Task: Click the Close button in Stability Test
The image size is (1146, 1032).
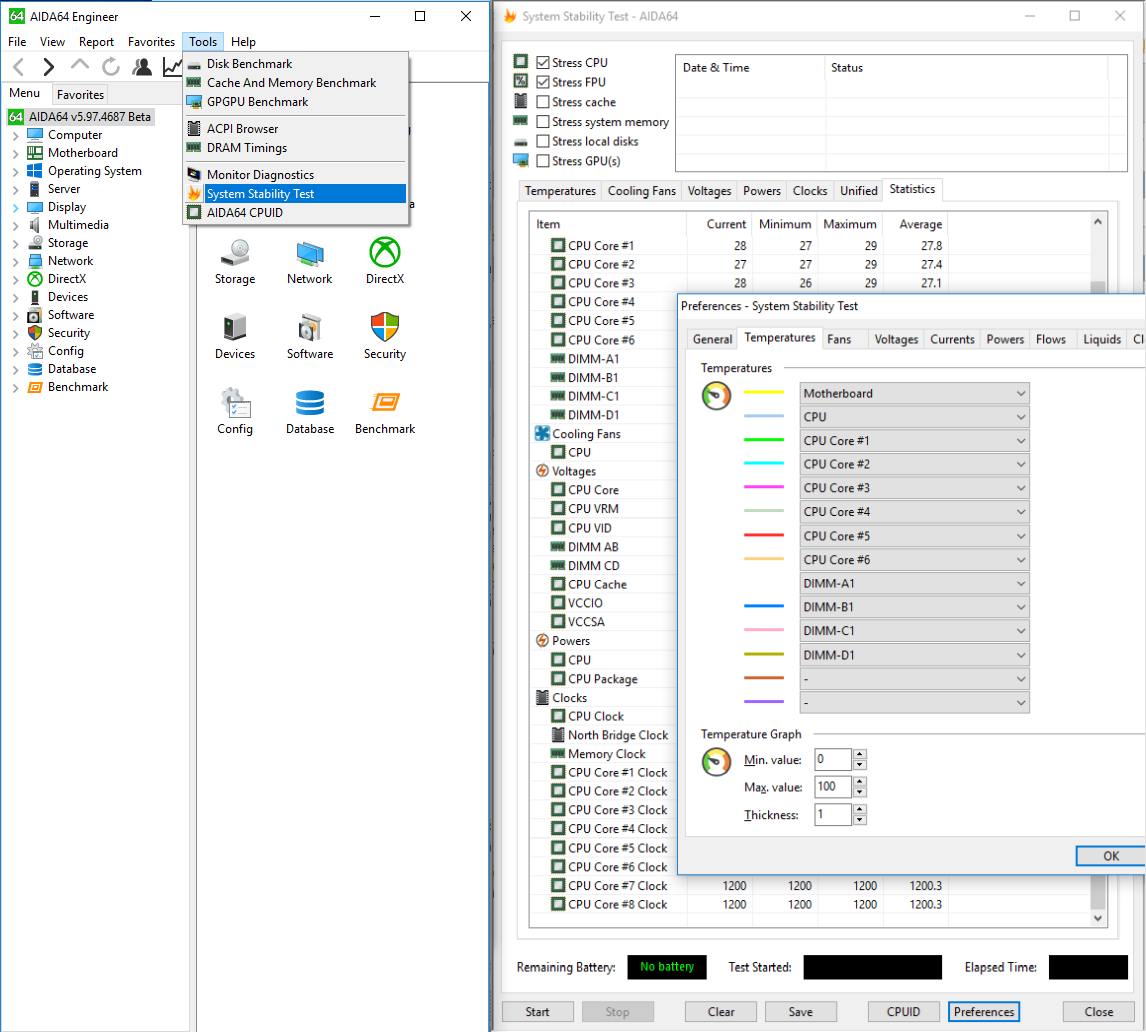Action: pyautogui.click(x=1098, y=1012)
